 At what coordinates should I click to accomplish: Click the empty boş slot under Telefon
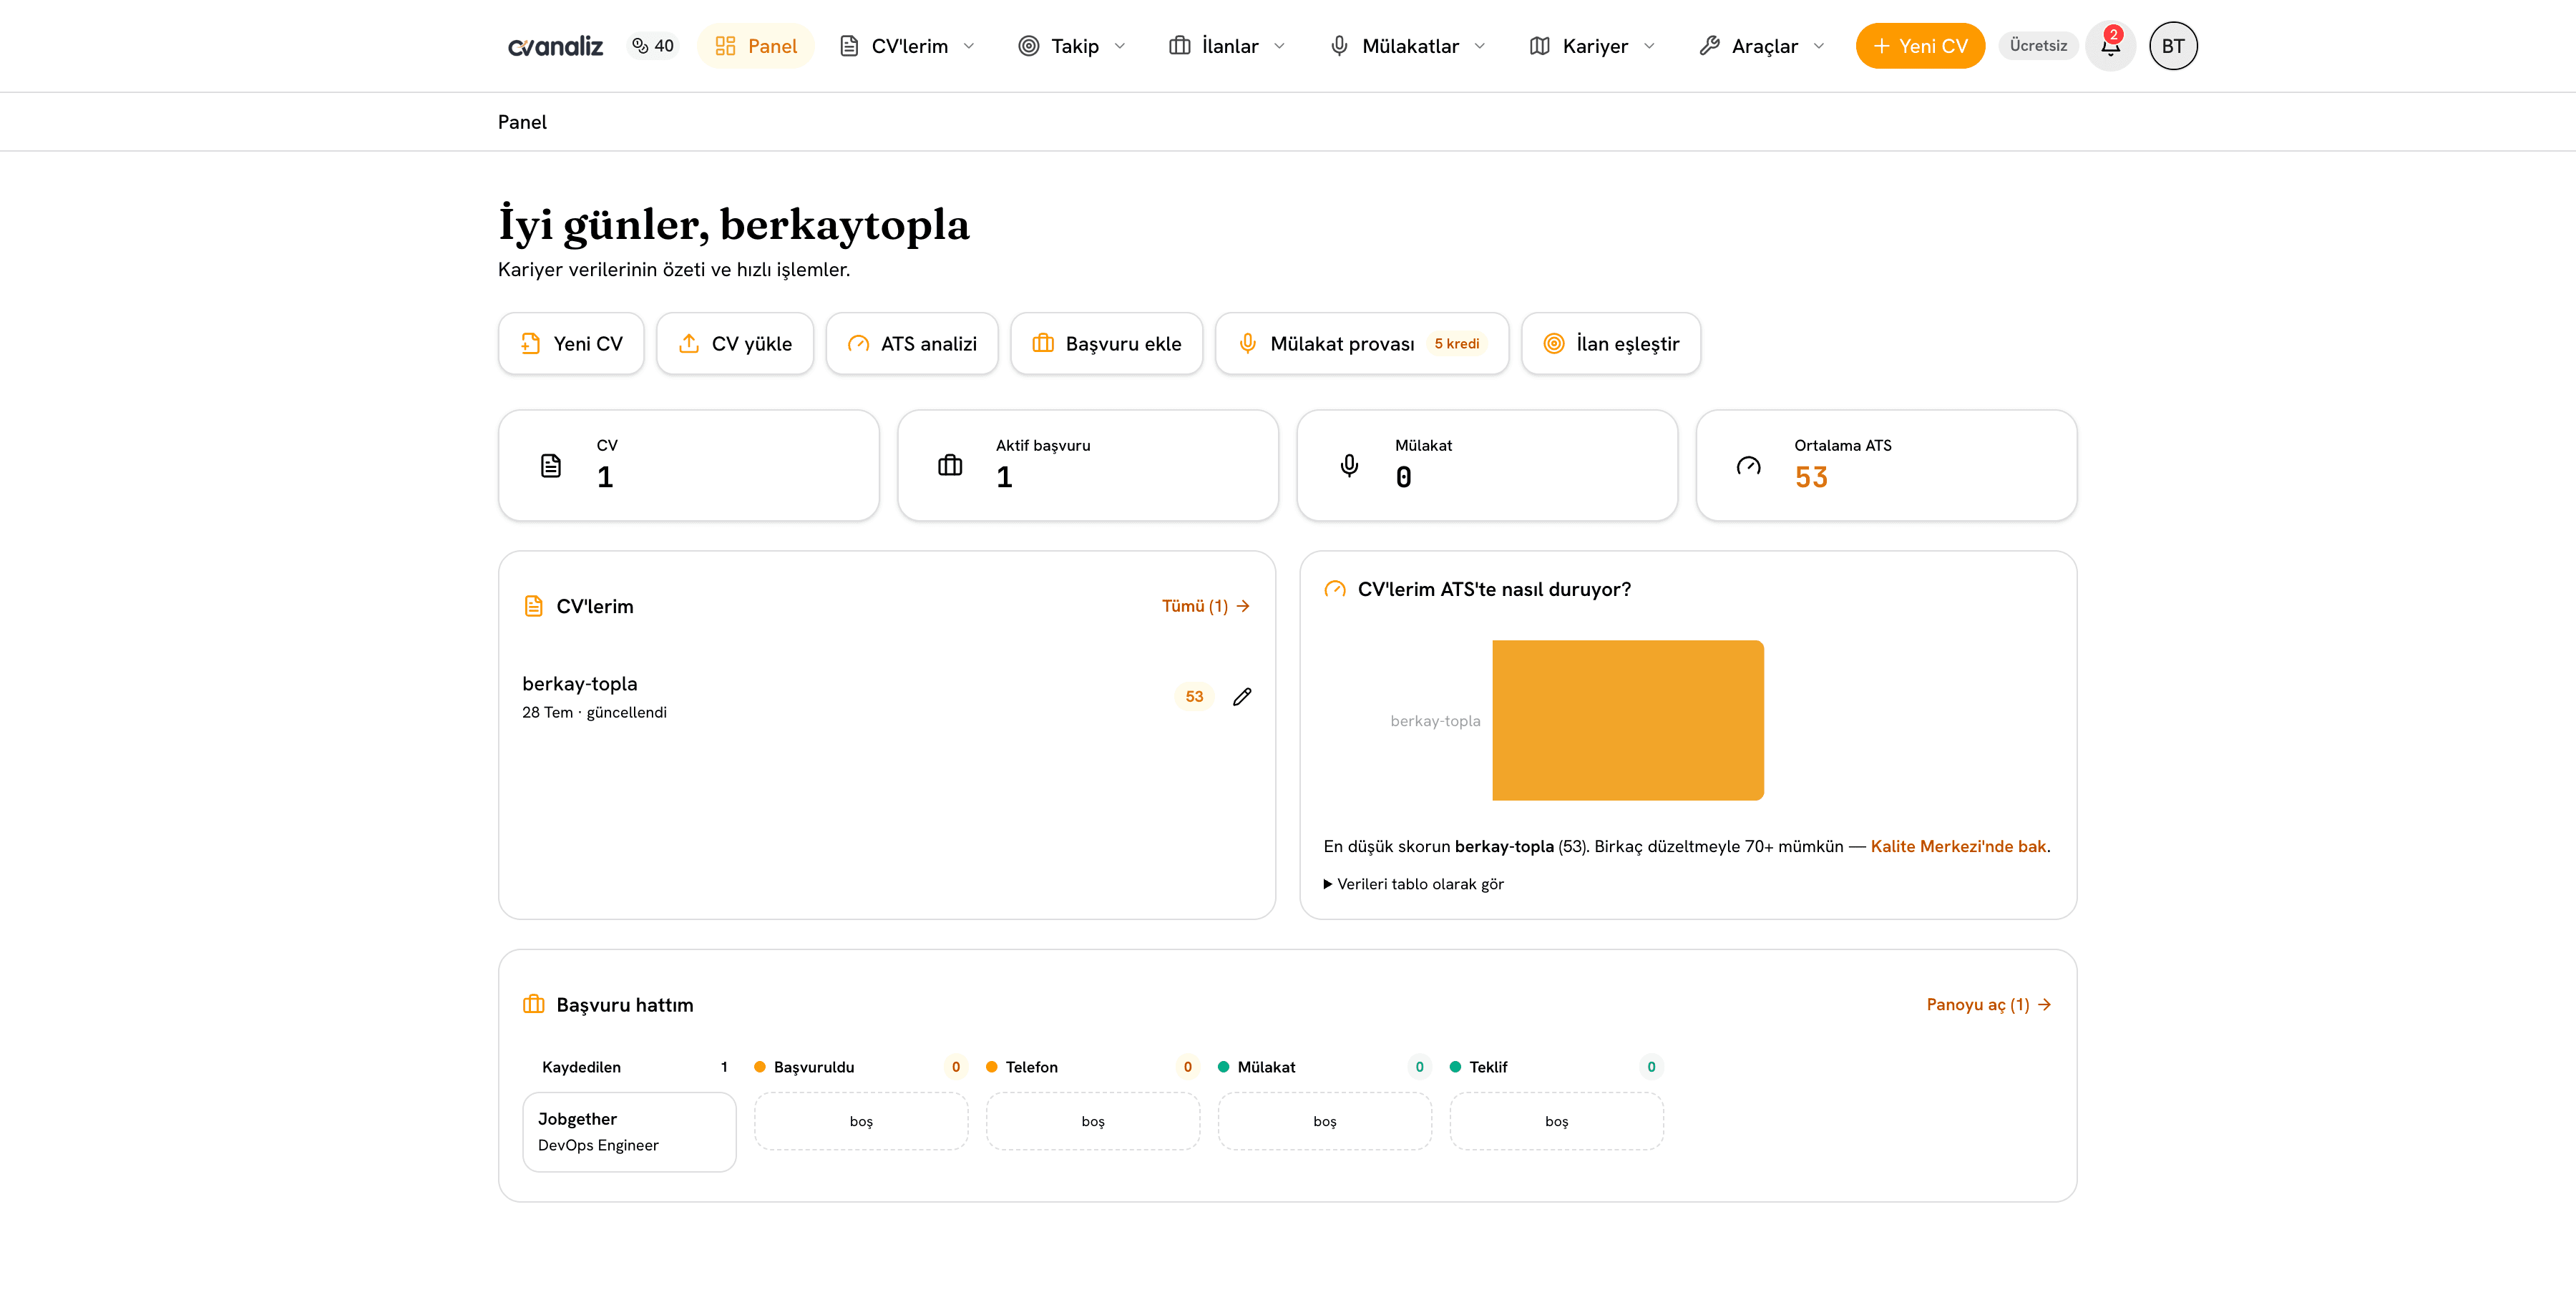(1093, 1121)
